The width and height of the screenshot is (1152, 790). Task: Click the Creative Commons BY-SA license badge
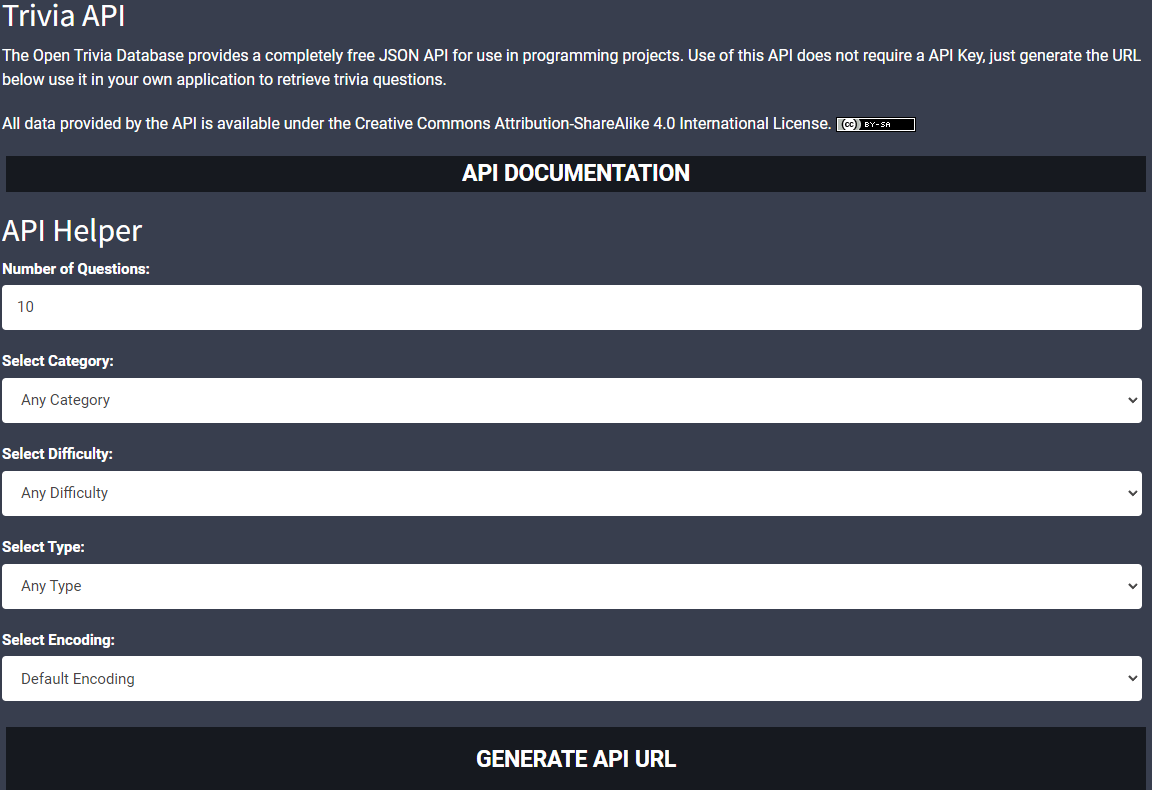875,124
